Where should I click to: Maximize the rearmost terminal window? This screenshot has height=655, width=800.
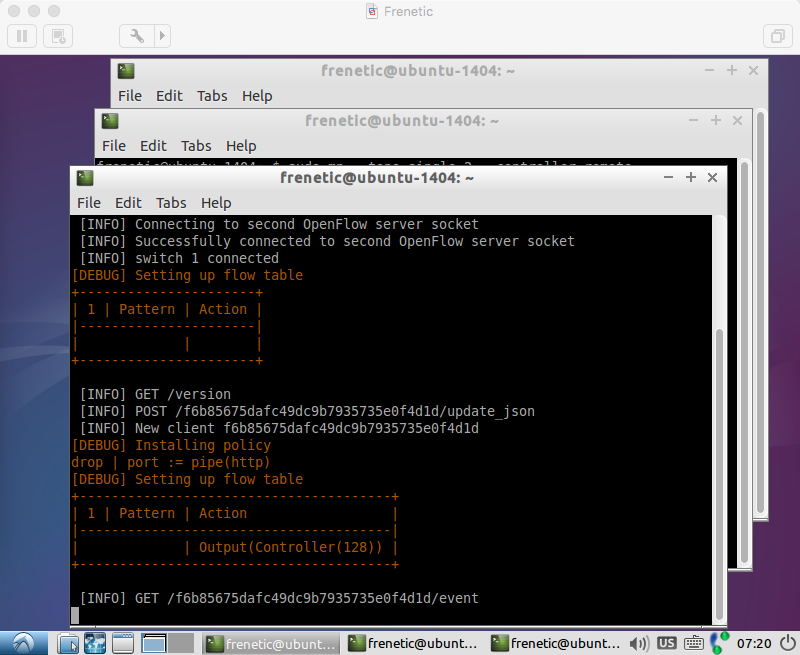[x=732, y=70]
